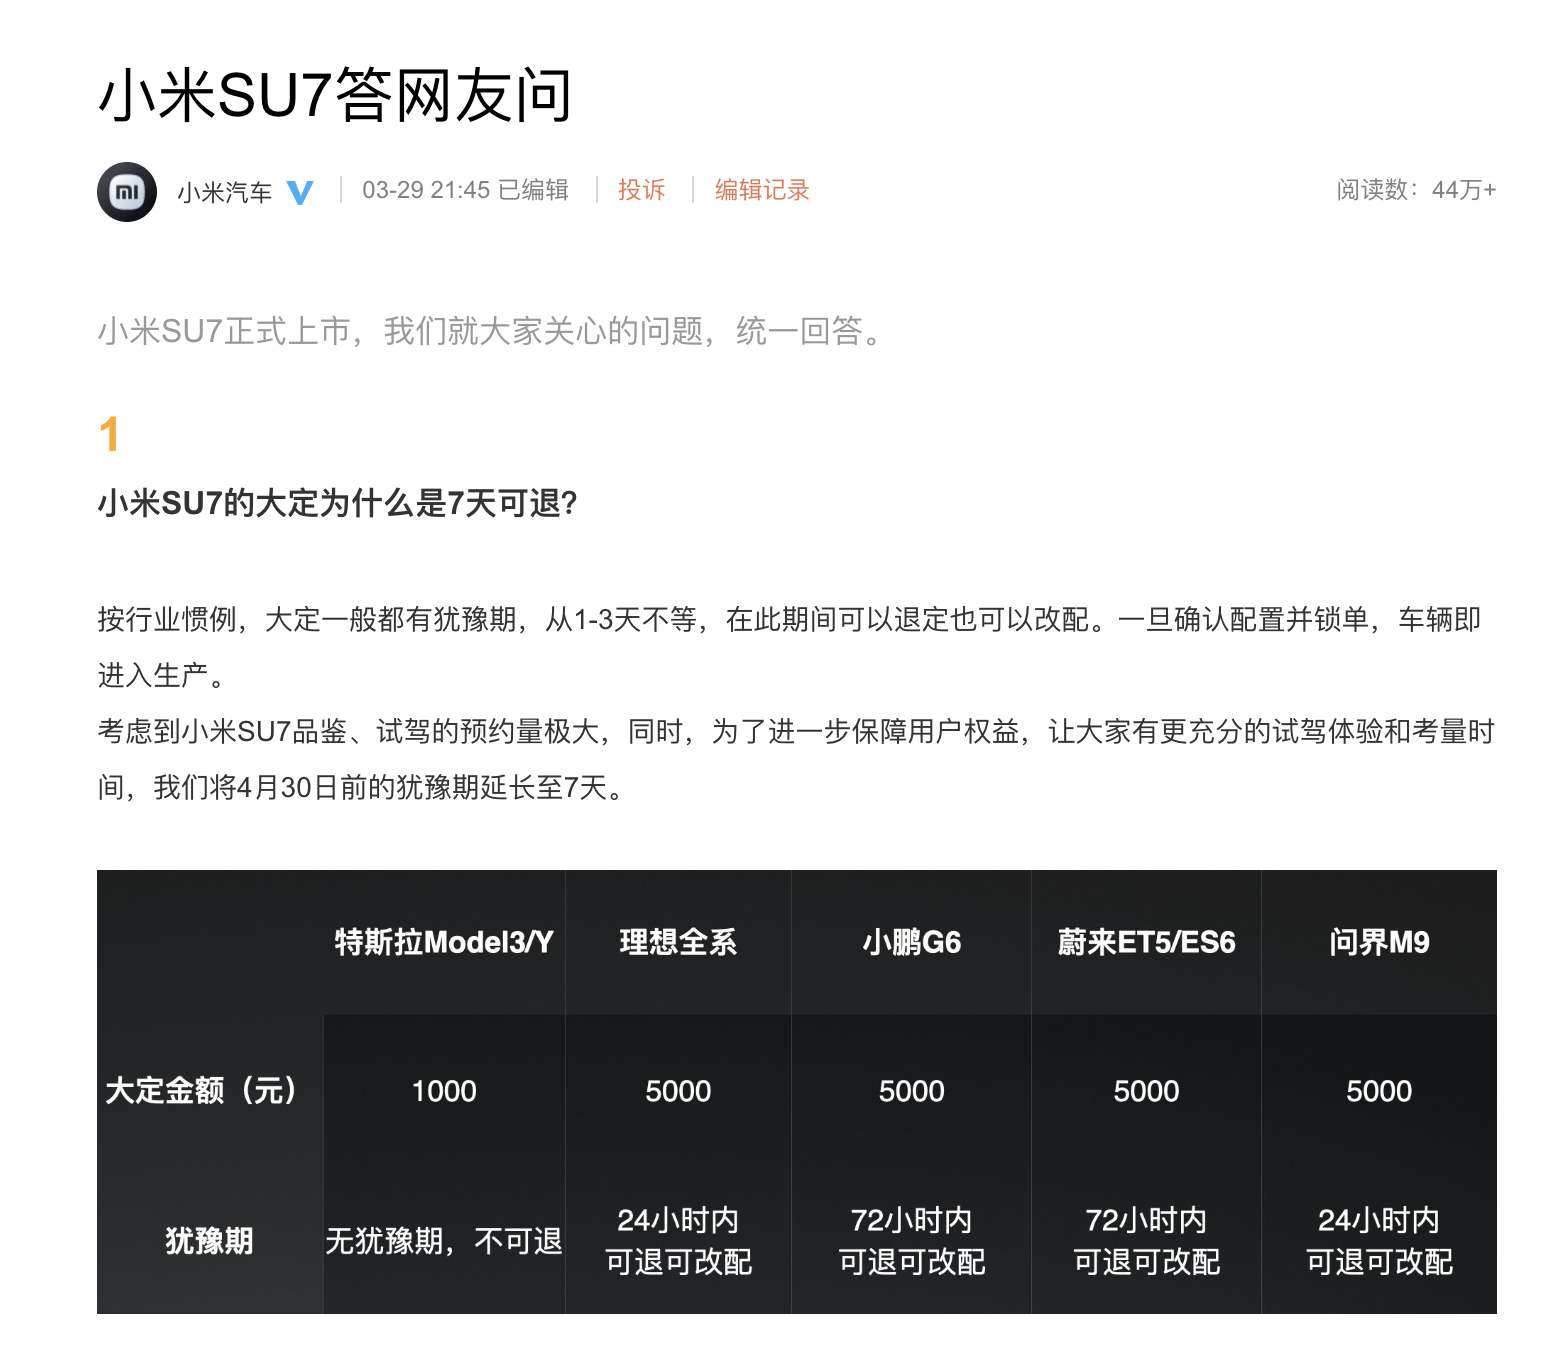Click the 特斯拉Model3/Y column header
The height and width of the screenshot is (1360, 1566).
coord(444,942)
